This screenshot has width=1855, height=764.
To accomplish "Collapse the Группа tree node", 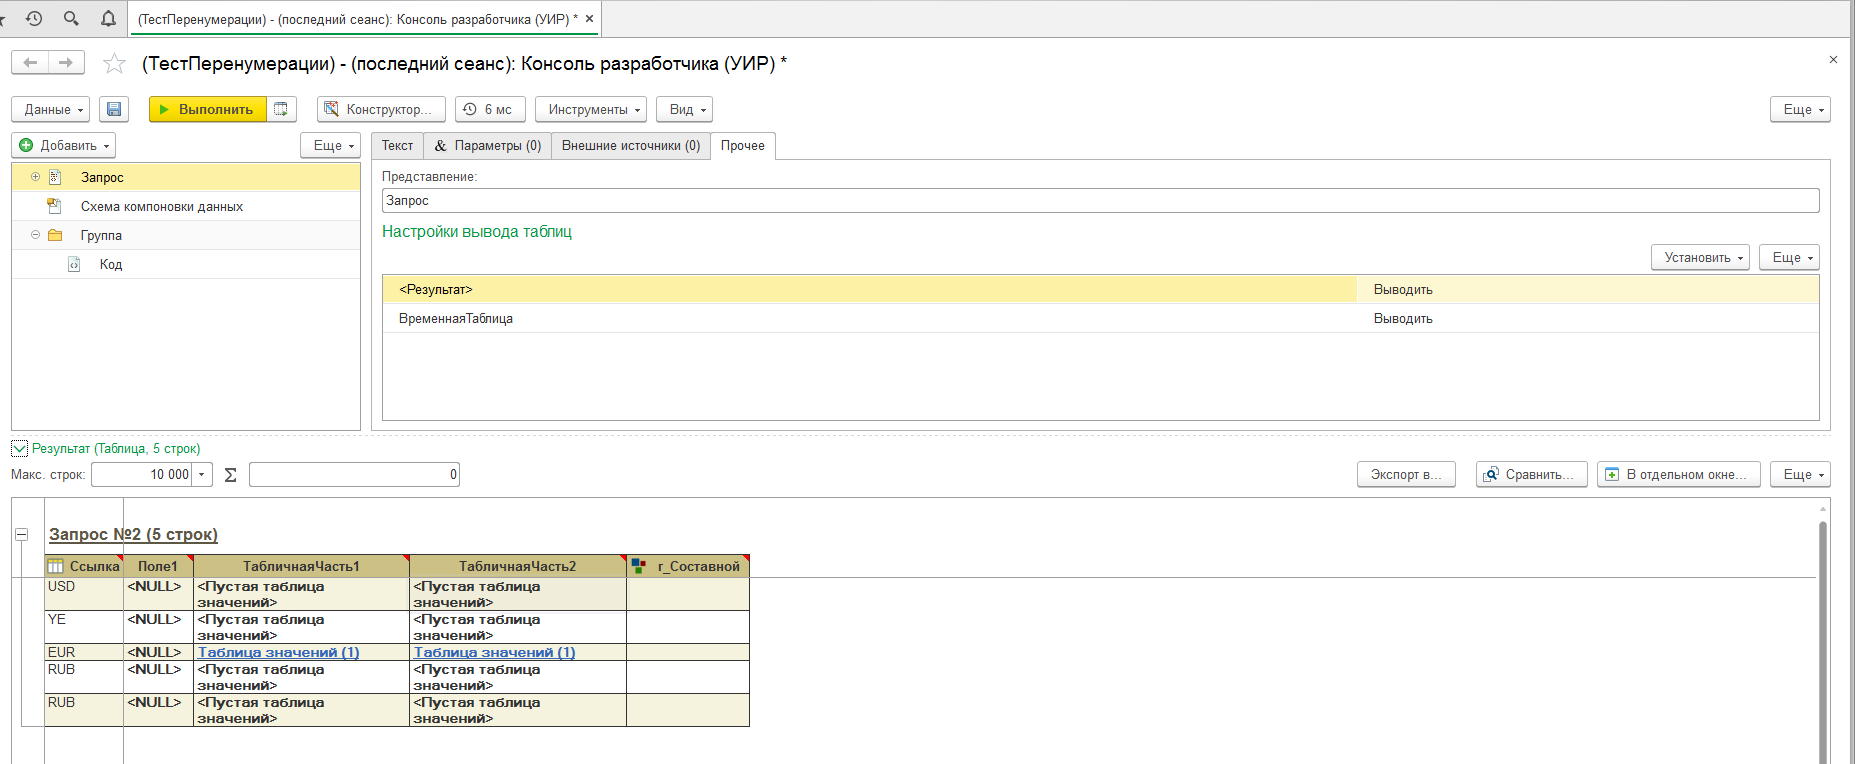I will (35, 235).
